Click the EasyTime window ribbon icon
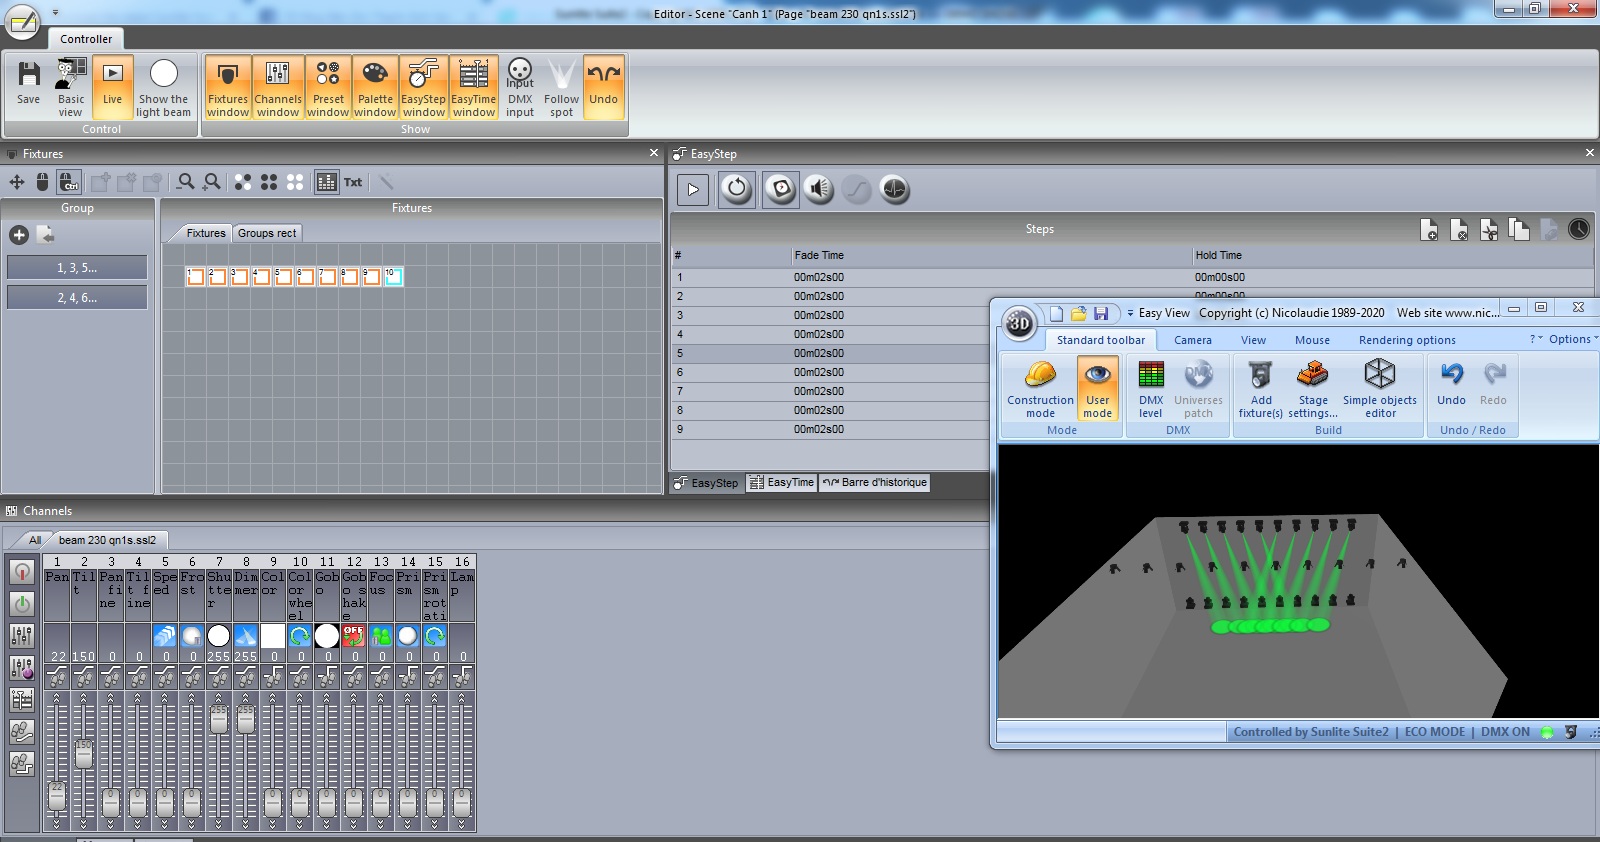The image size is (1600, 842). (473, 88)
